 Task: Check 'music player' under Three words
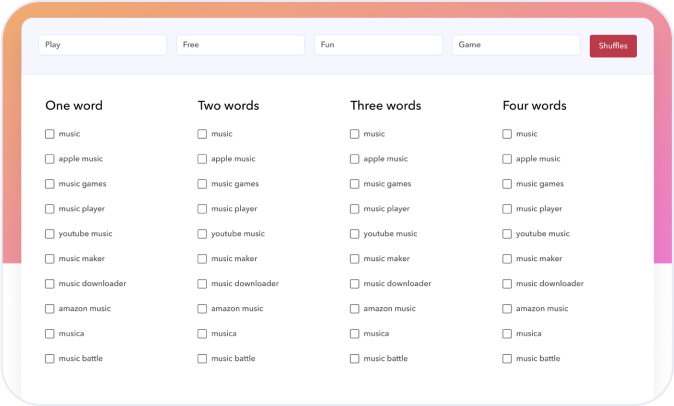coord(355,209)
